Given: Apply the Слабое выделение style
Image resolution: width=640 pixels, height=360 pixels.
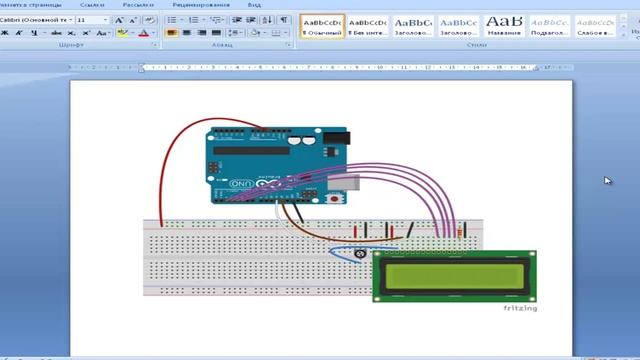Looking at the screenshot, I should pyautogui.click(x=595, y=27).
